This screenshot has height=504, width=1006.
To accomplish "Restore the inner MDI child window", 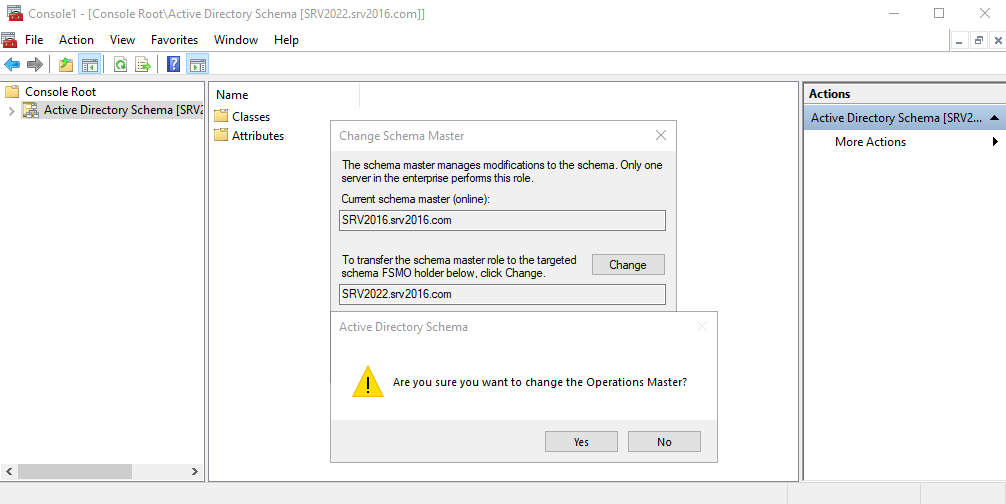I will point(979,40).
